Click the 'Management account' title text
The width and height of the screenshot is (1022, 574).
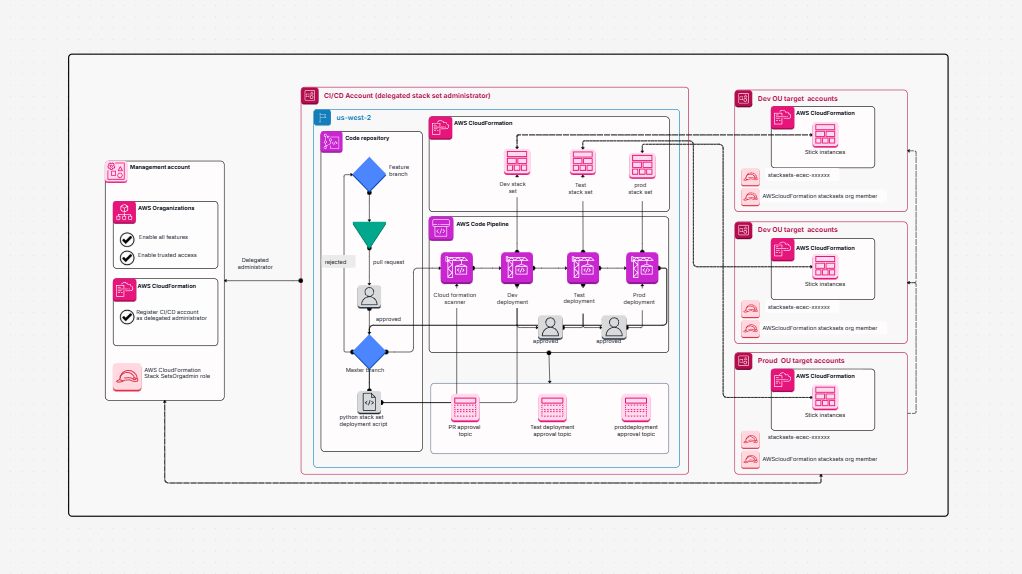tap(160, 167)
